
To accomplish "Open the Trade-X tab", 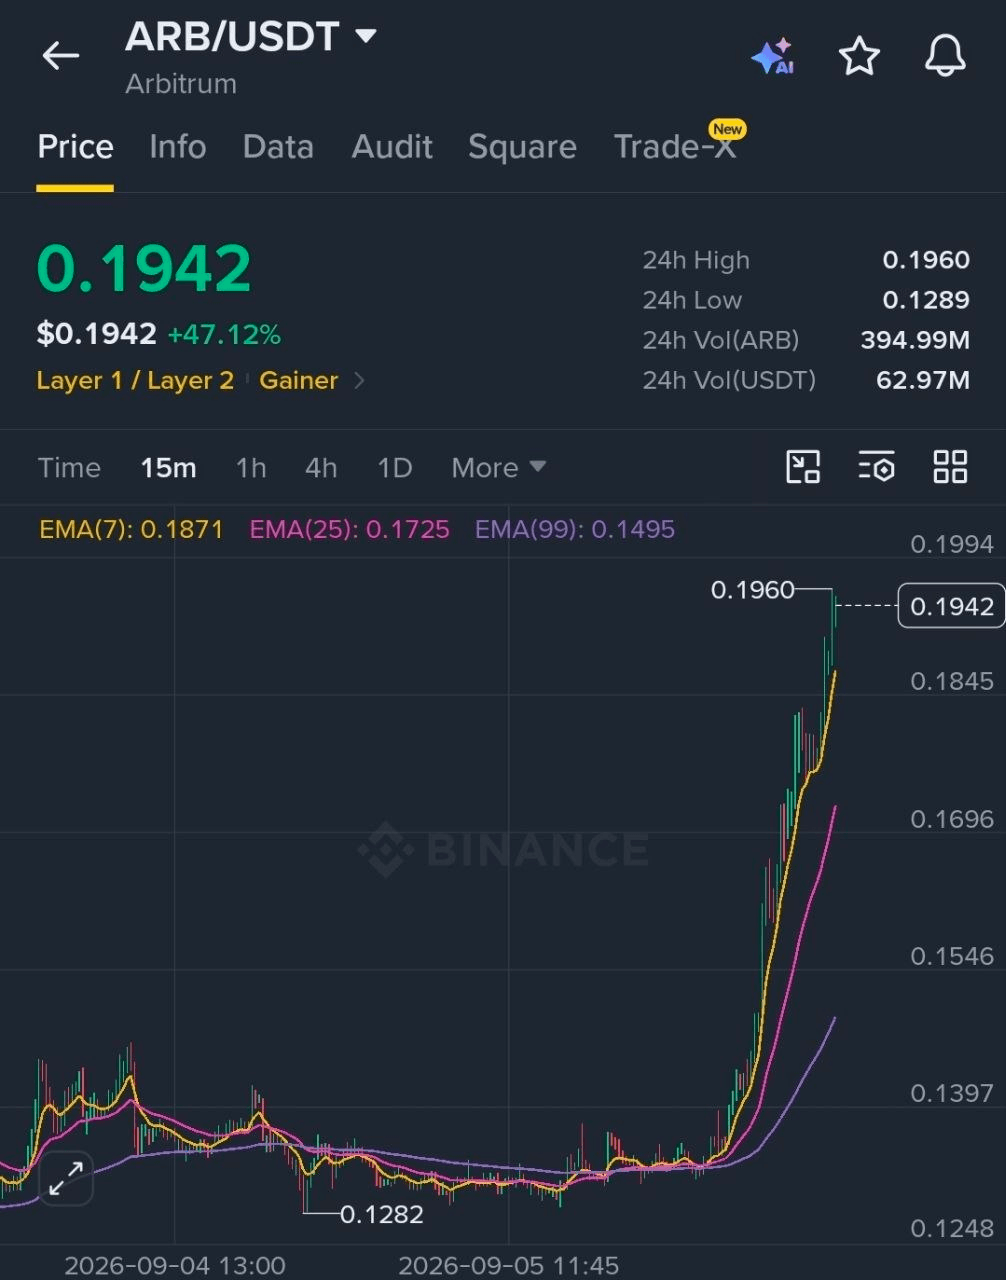I will coord(675,147).
